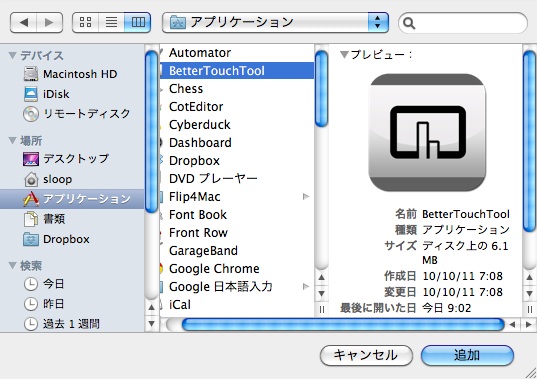Open the 書類 documents icon
The height and width of the screenshot is (379, 537).
coord(30,219)
